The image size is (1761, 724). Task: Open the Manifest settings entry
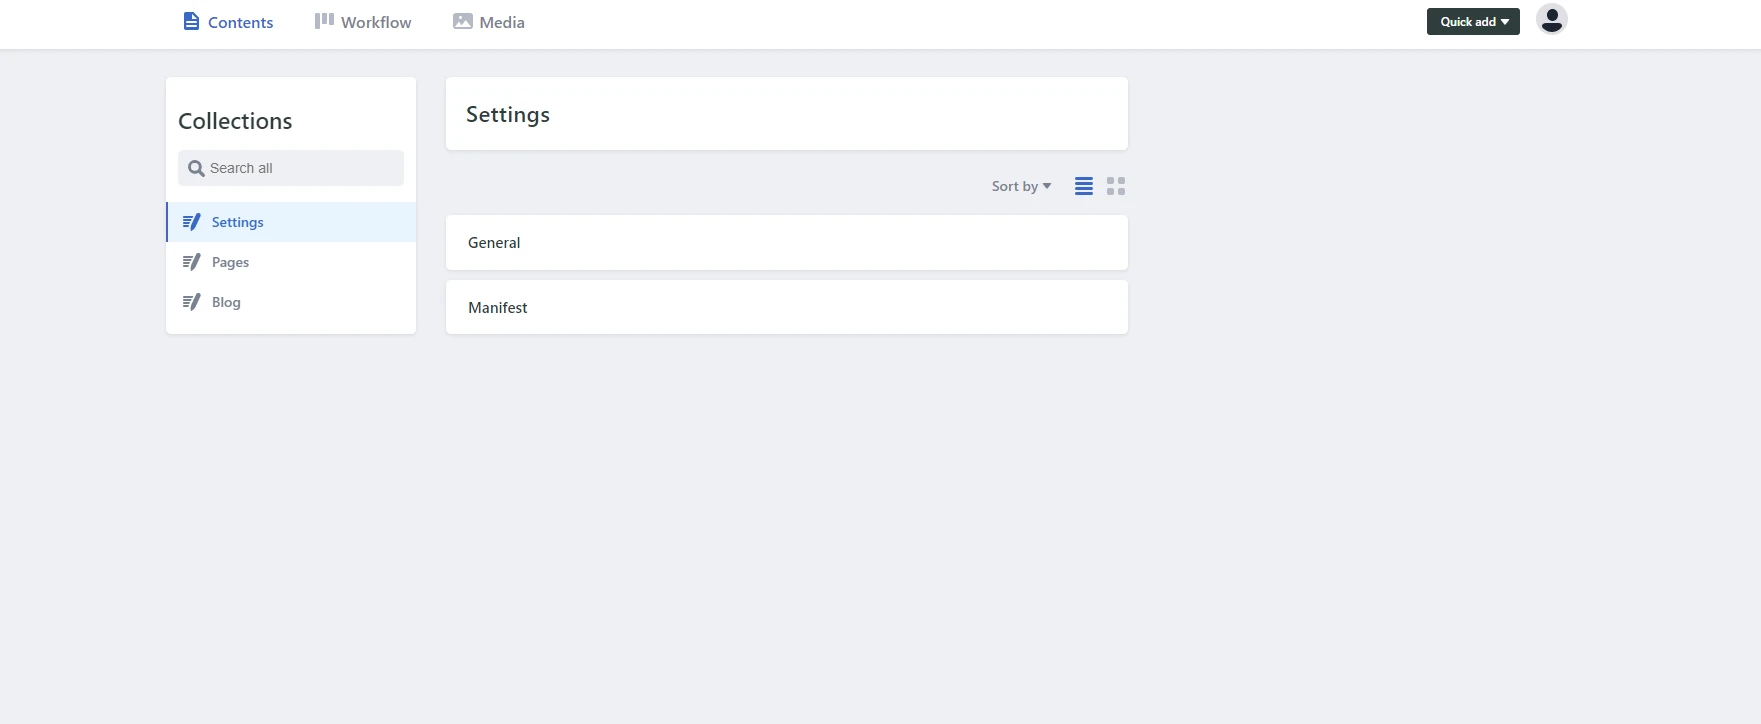(x=786, y=307)
